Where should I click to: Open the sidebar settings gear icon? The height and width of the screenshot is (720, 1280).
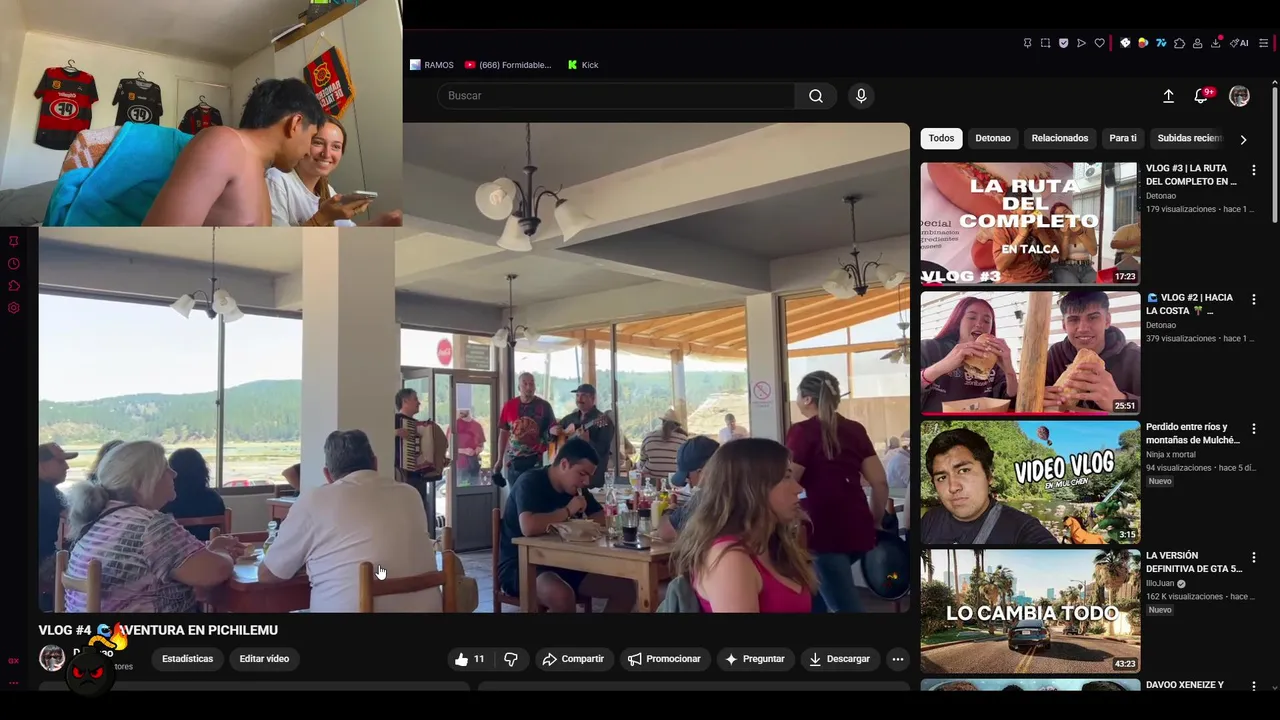tap(14, 308)
